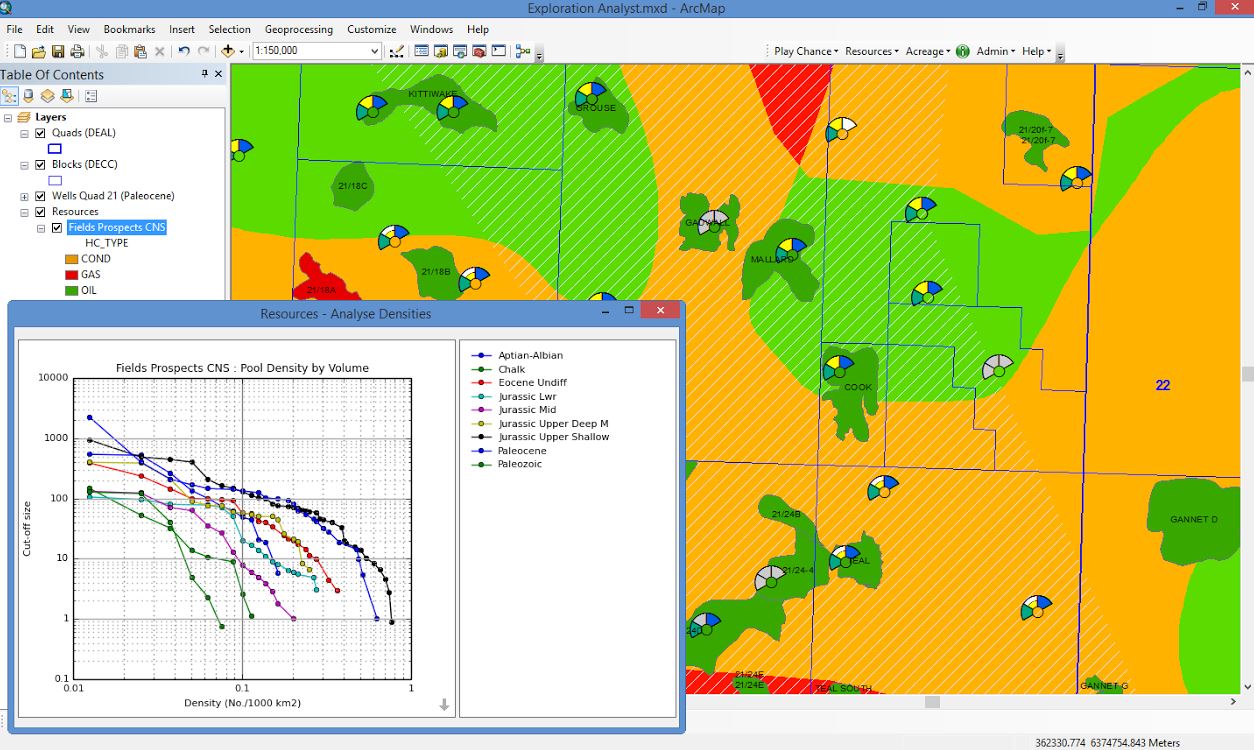Click the Undo toolbar icon
1254x750 pixels.
click(x=183, y=50)
